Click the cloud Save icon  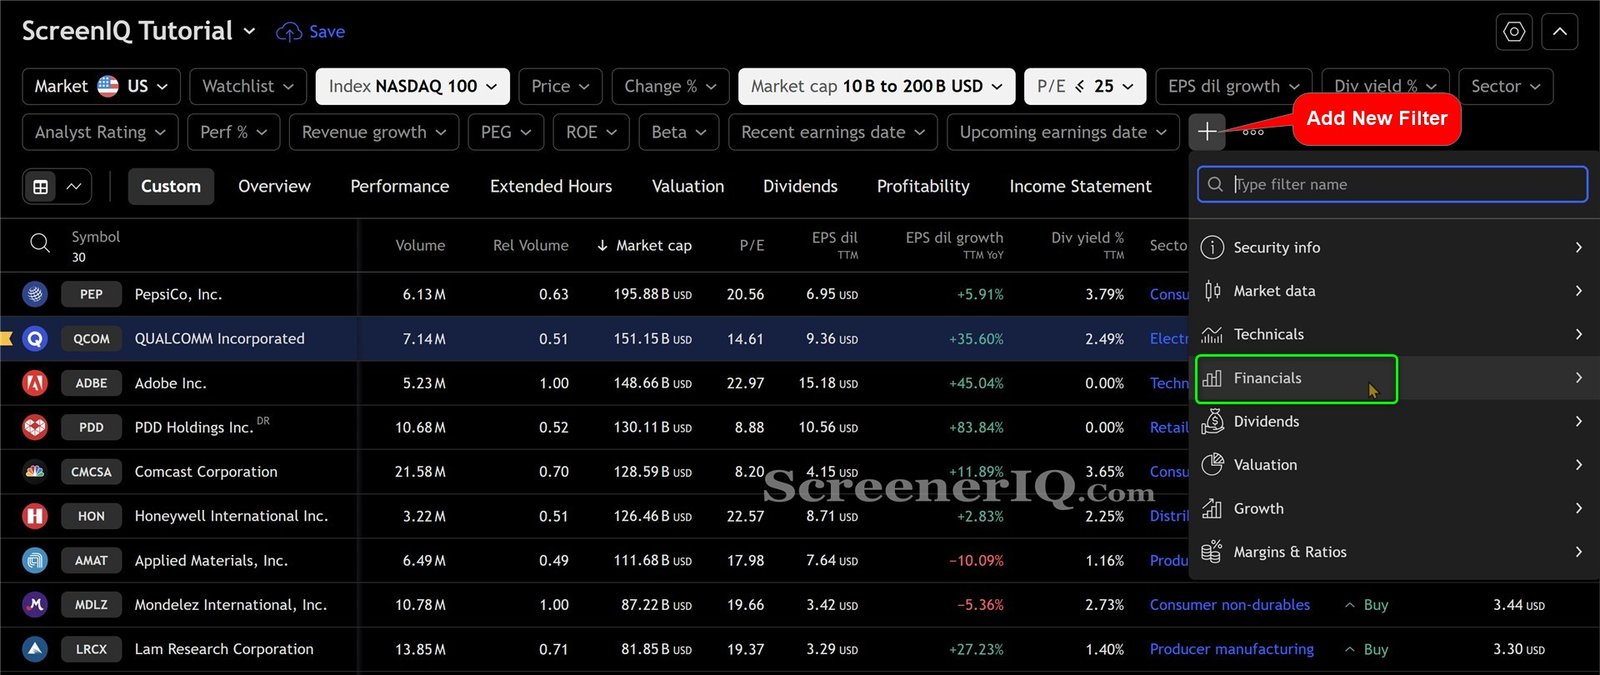[289, 32]
